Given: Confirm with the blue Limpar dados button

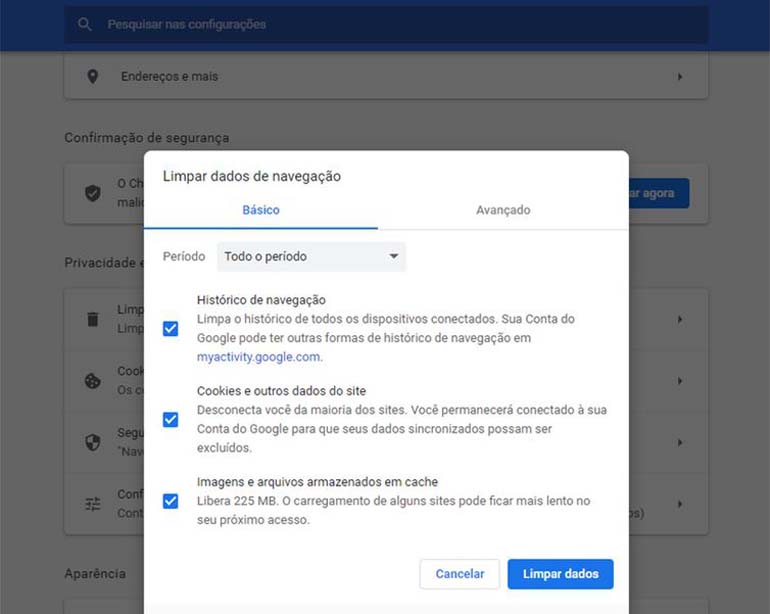Looking at the screenshot, I should click(x=560, y=574).
